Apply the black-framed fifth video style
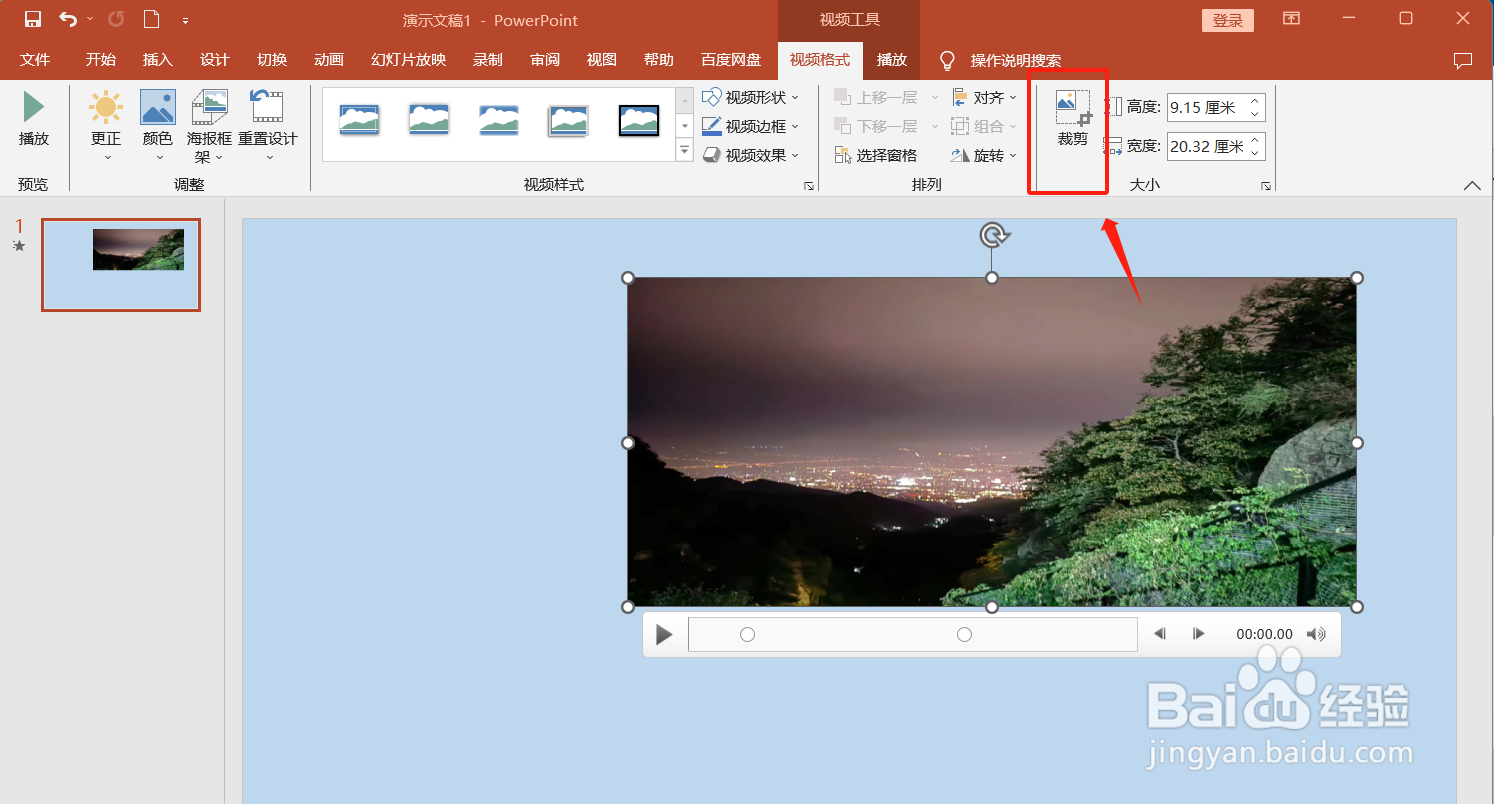 (639, 120)
